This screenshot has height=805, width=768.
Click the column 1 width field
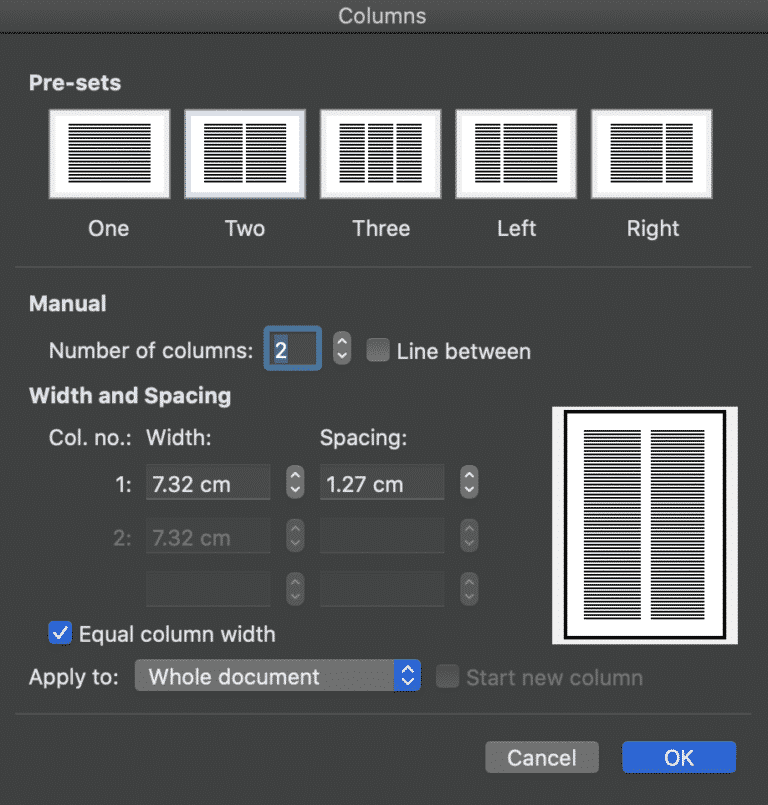point(208,482)
